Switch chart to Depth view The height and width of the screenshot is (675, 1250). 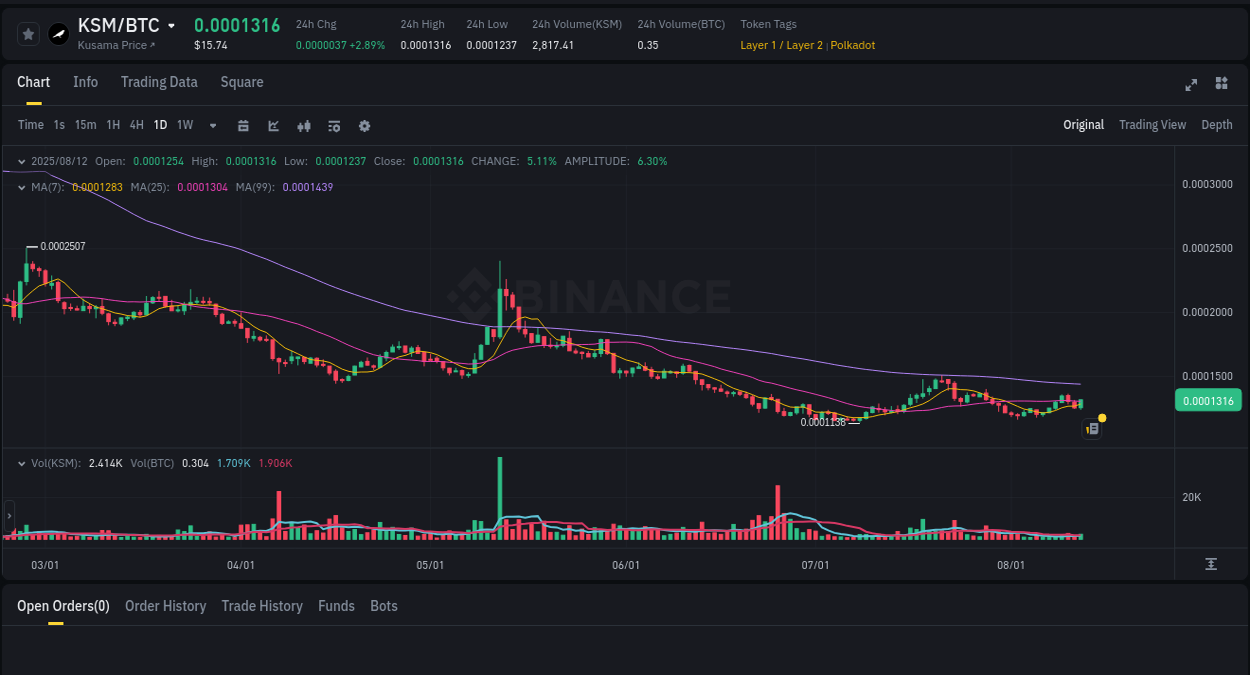1217,125
